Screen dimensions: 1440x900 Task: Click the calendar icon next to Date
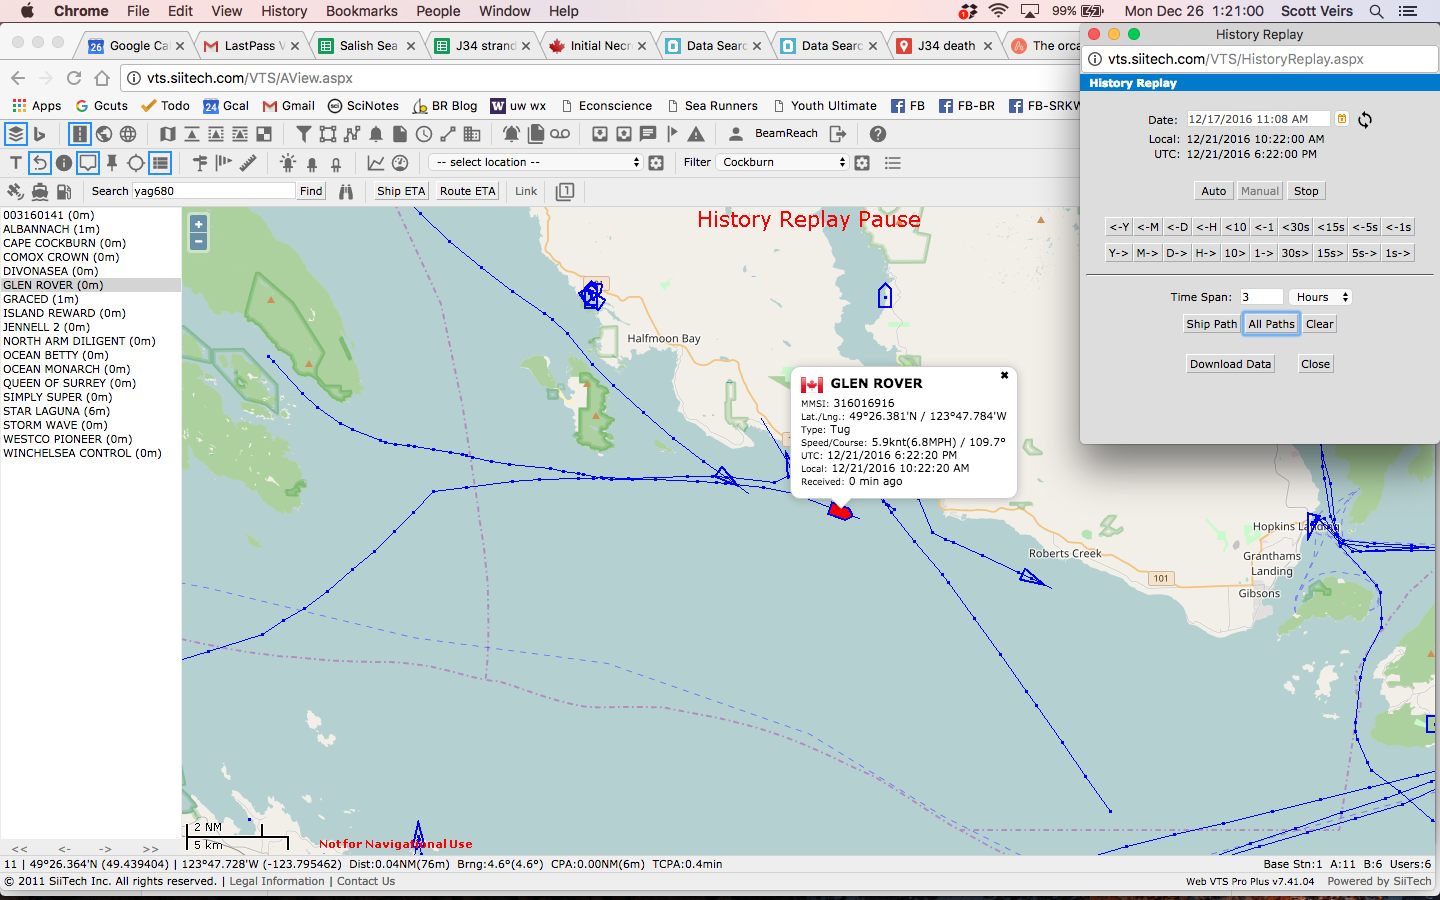click(x=1342, y=119)
